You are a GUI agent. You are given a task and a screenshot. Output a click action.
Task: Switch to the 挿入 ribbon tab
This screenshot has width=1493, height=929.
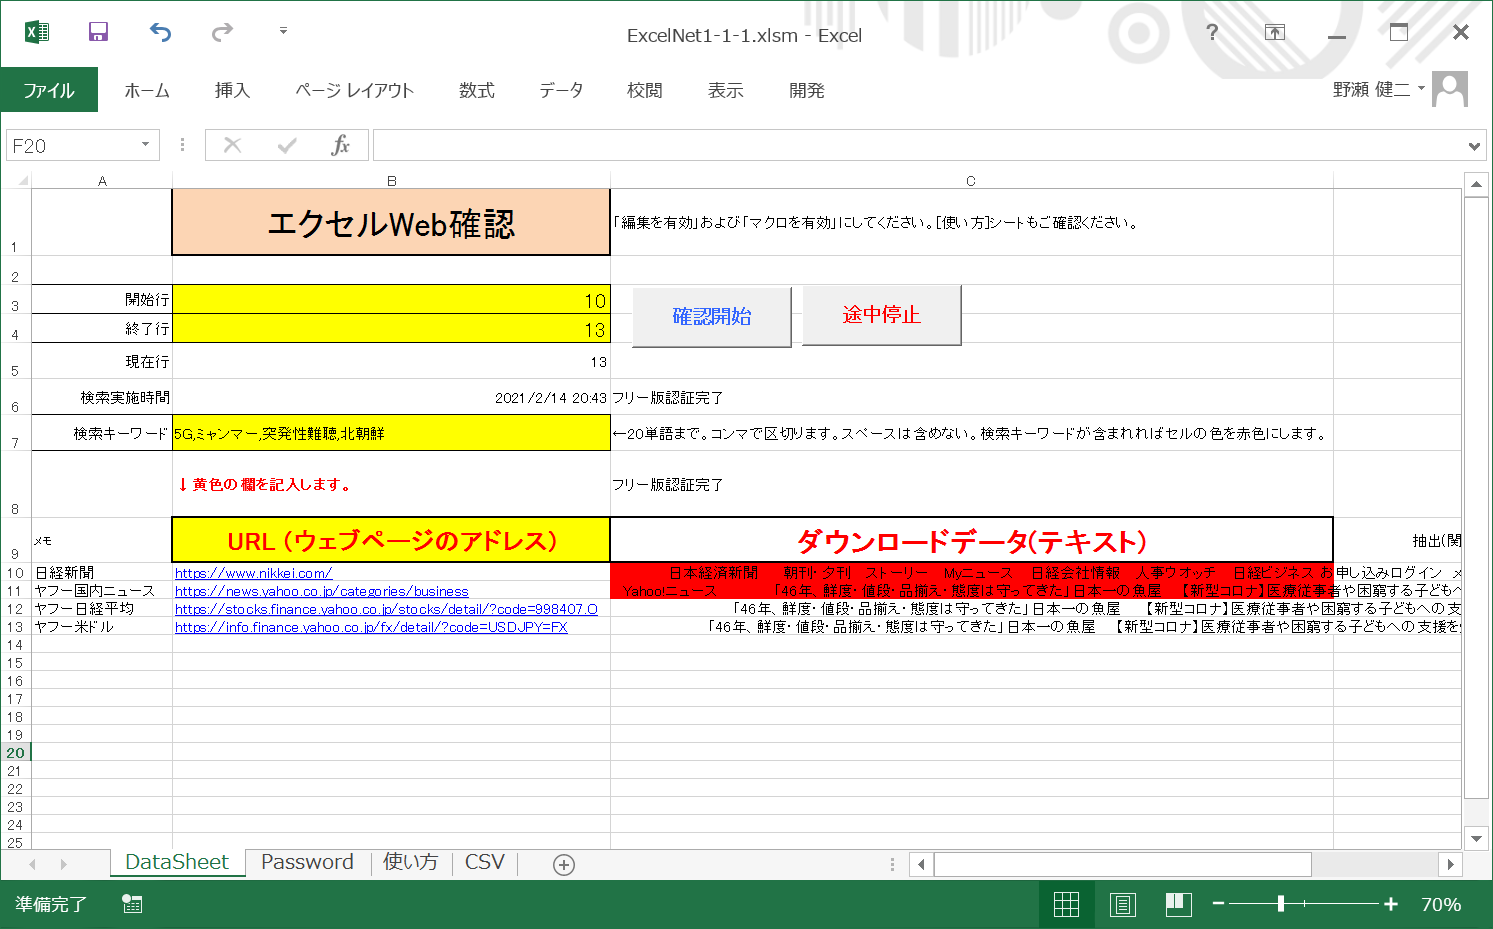click(x=232, y=90)
